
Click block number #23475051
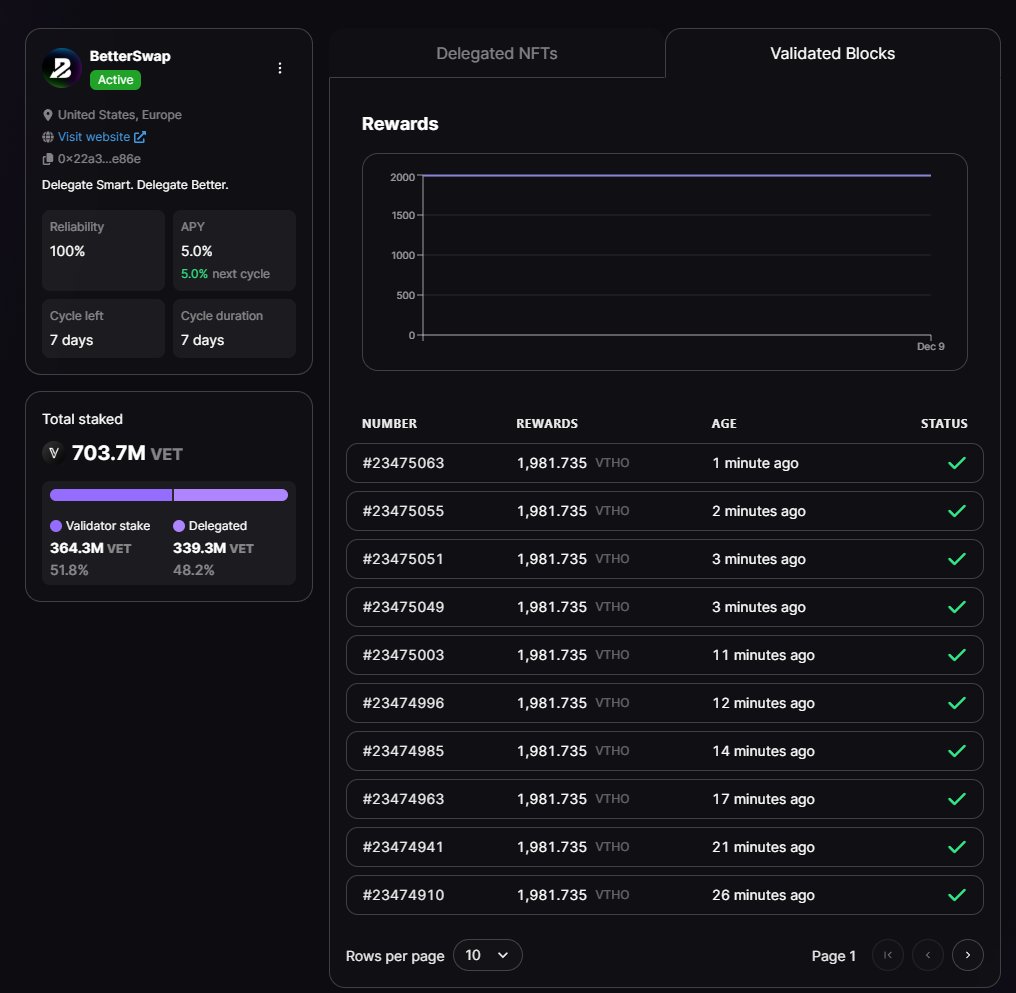[403, 559]
